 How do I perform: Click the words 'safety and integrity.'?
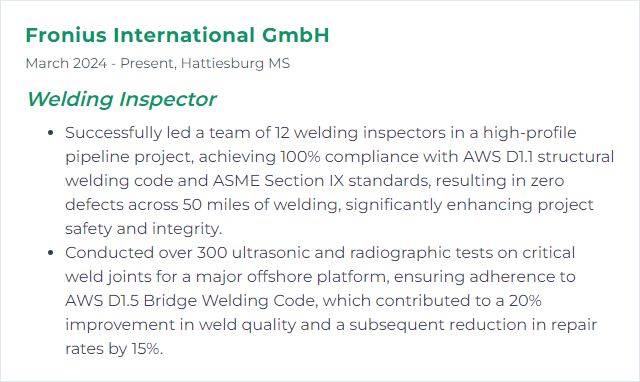(143, 229)
